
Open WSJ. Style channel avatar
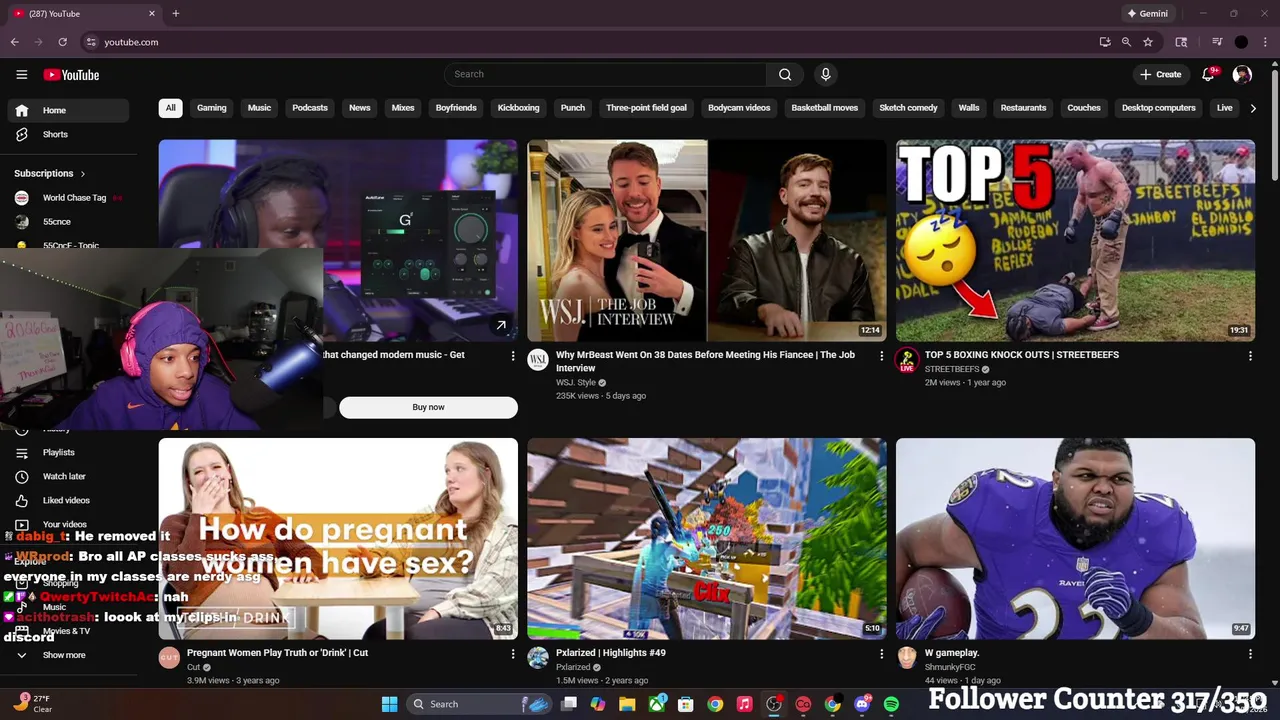[x=538, y=360]
